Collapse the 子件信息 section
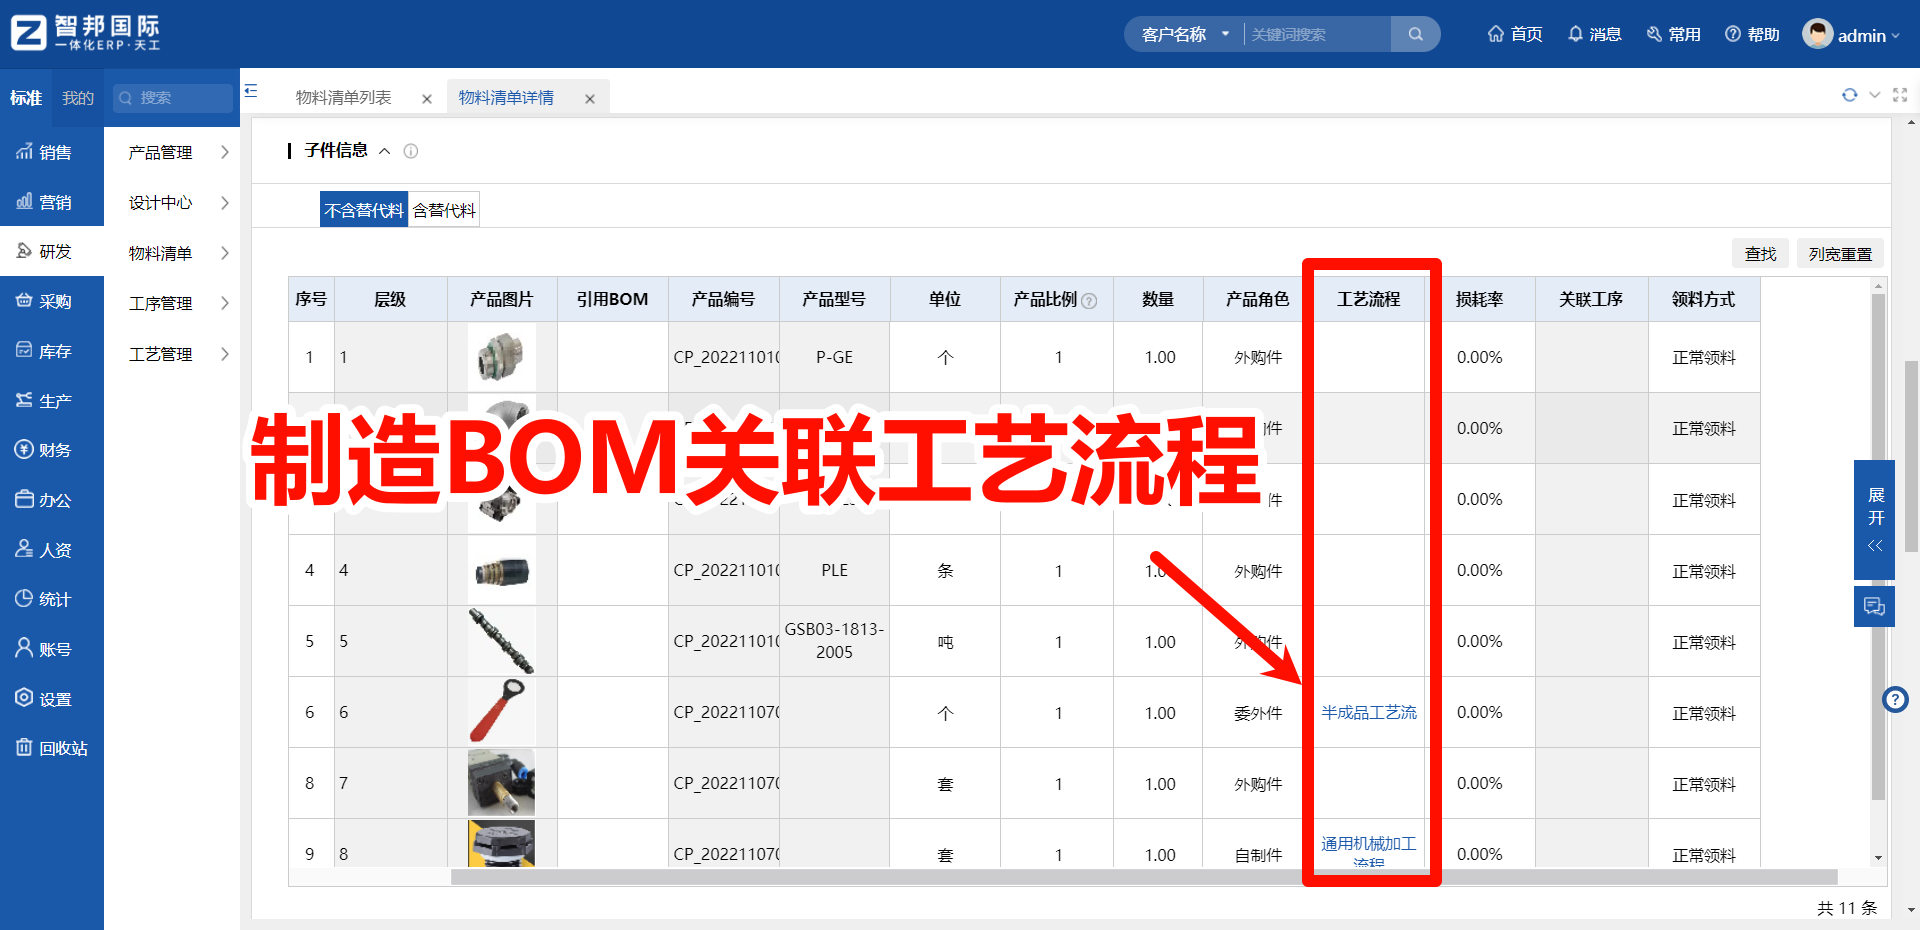This screenshot has height=930, width=1920. (385, 151)
